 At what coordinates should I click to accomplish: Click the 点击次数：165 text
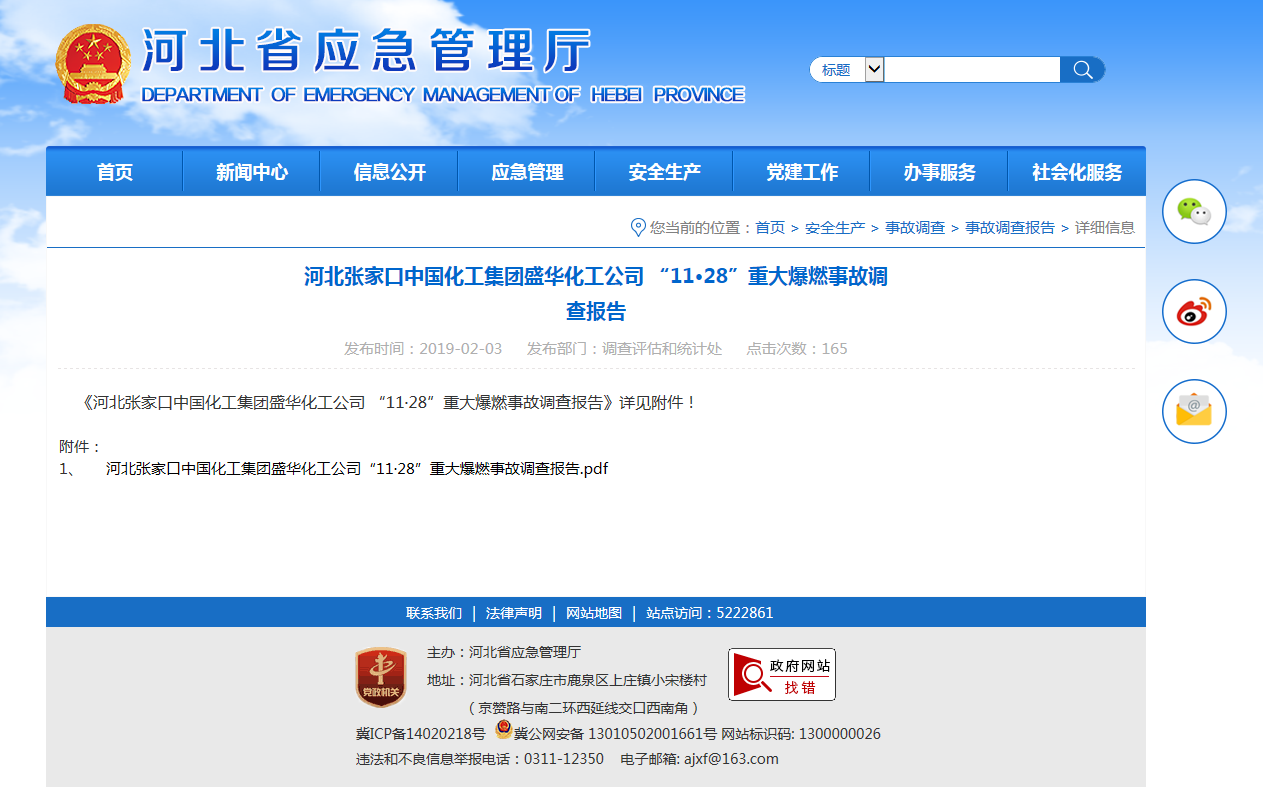(797, 349)
